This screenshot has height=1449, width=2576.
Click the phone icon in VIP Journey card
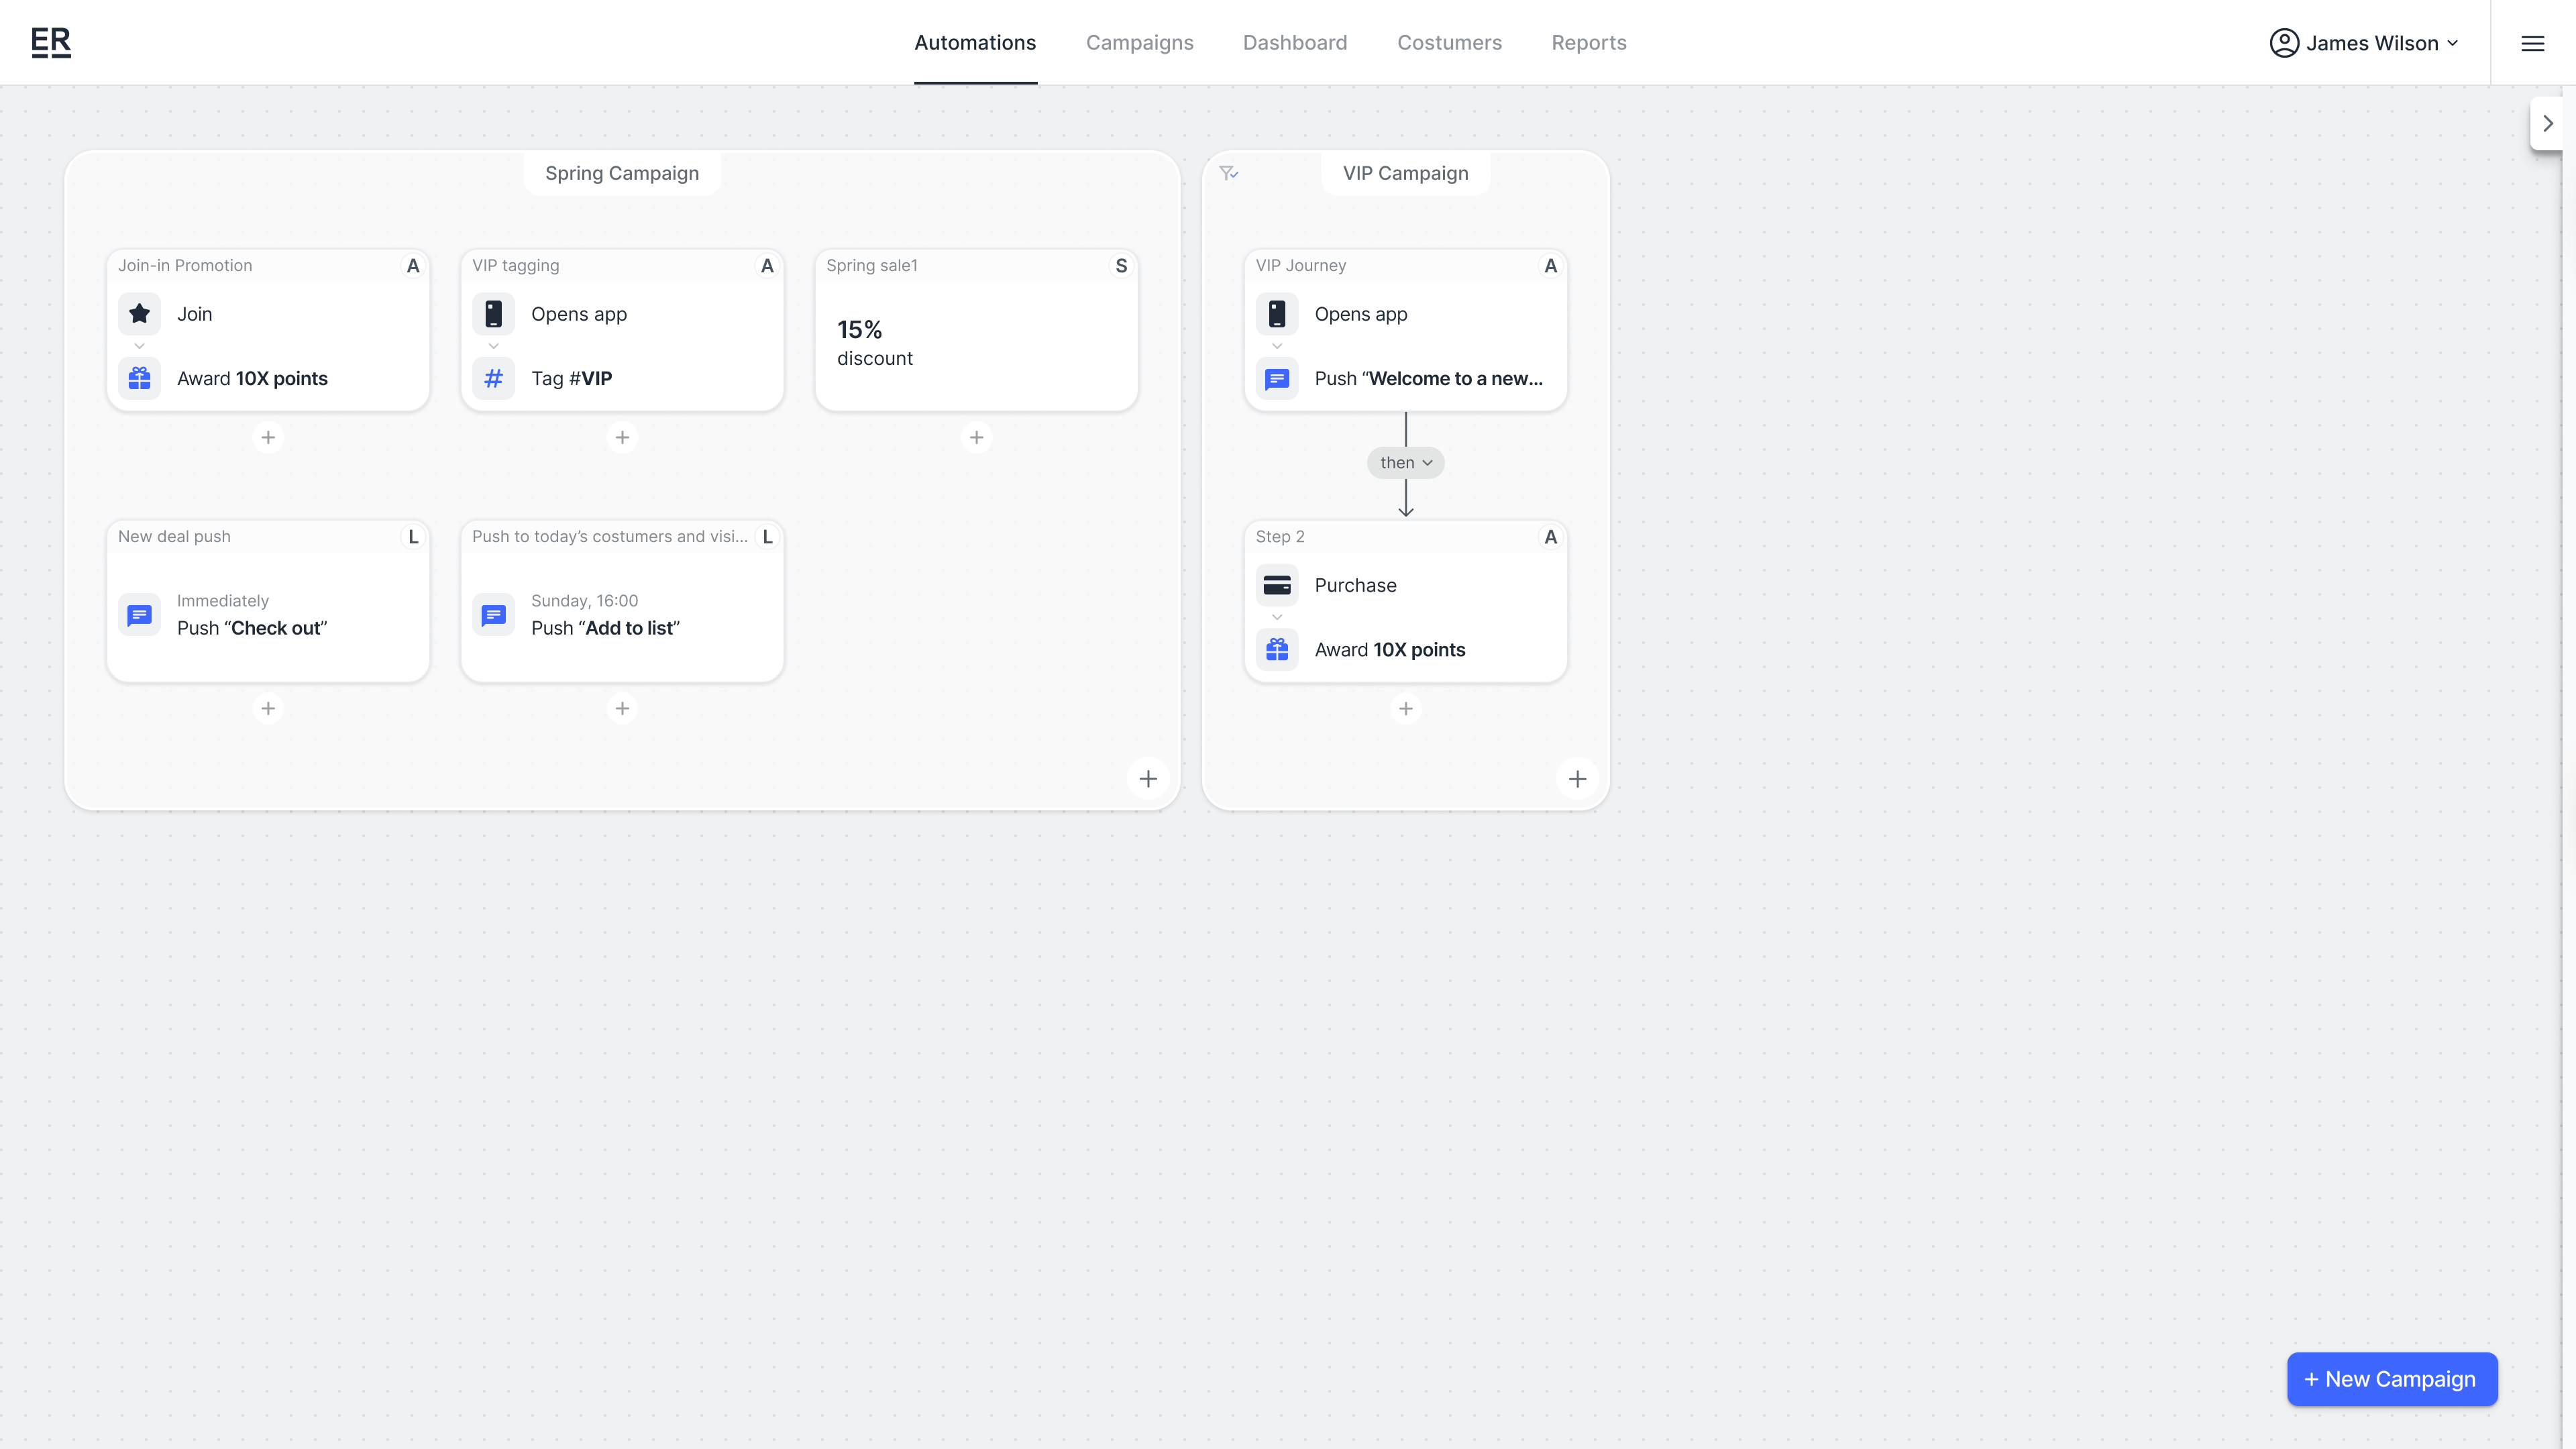click(x=1277, y=314)
